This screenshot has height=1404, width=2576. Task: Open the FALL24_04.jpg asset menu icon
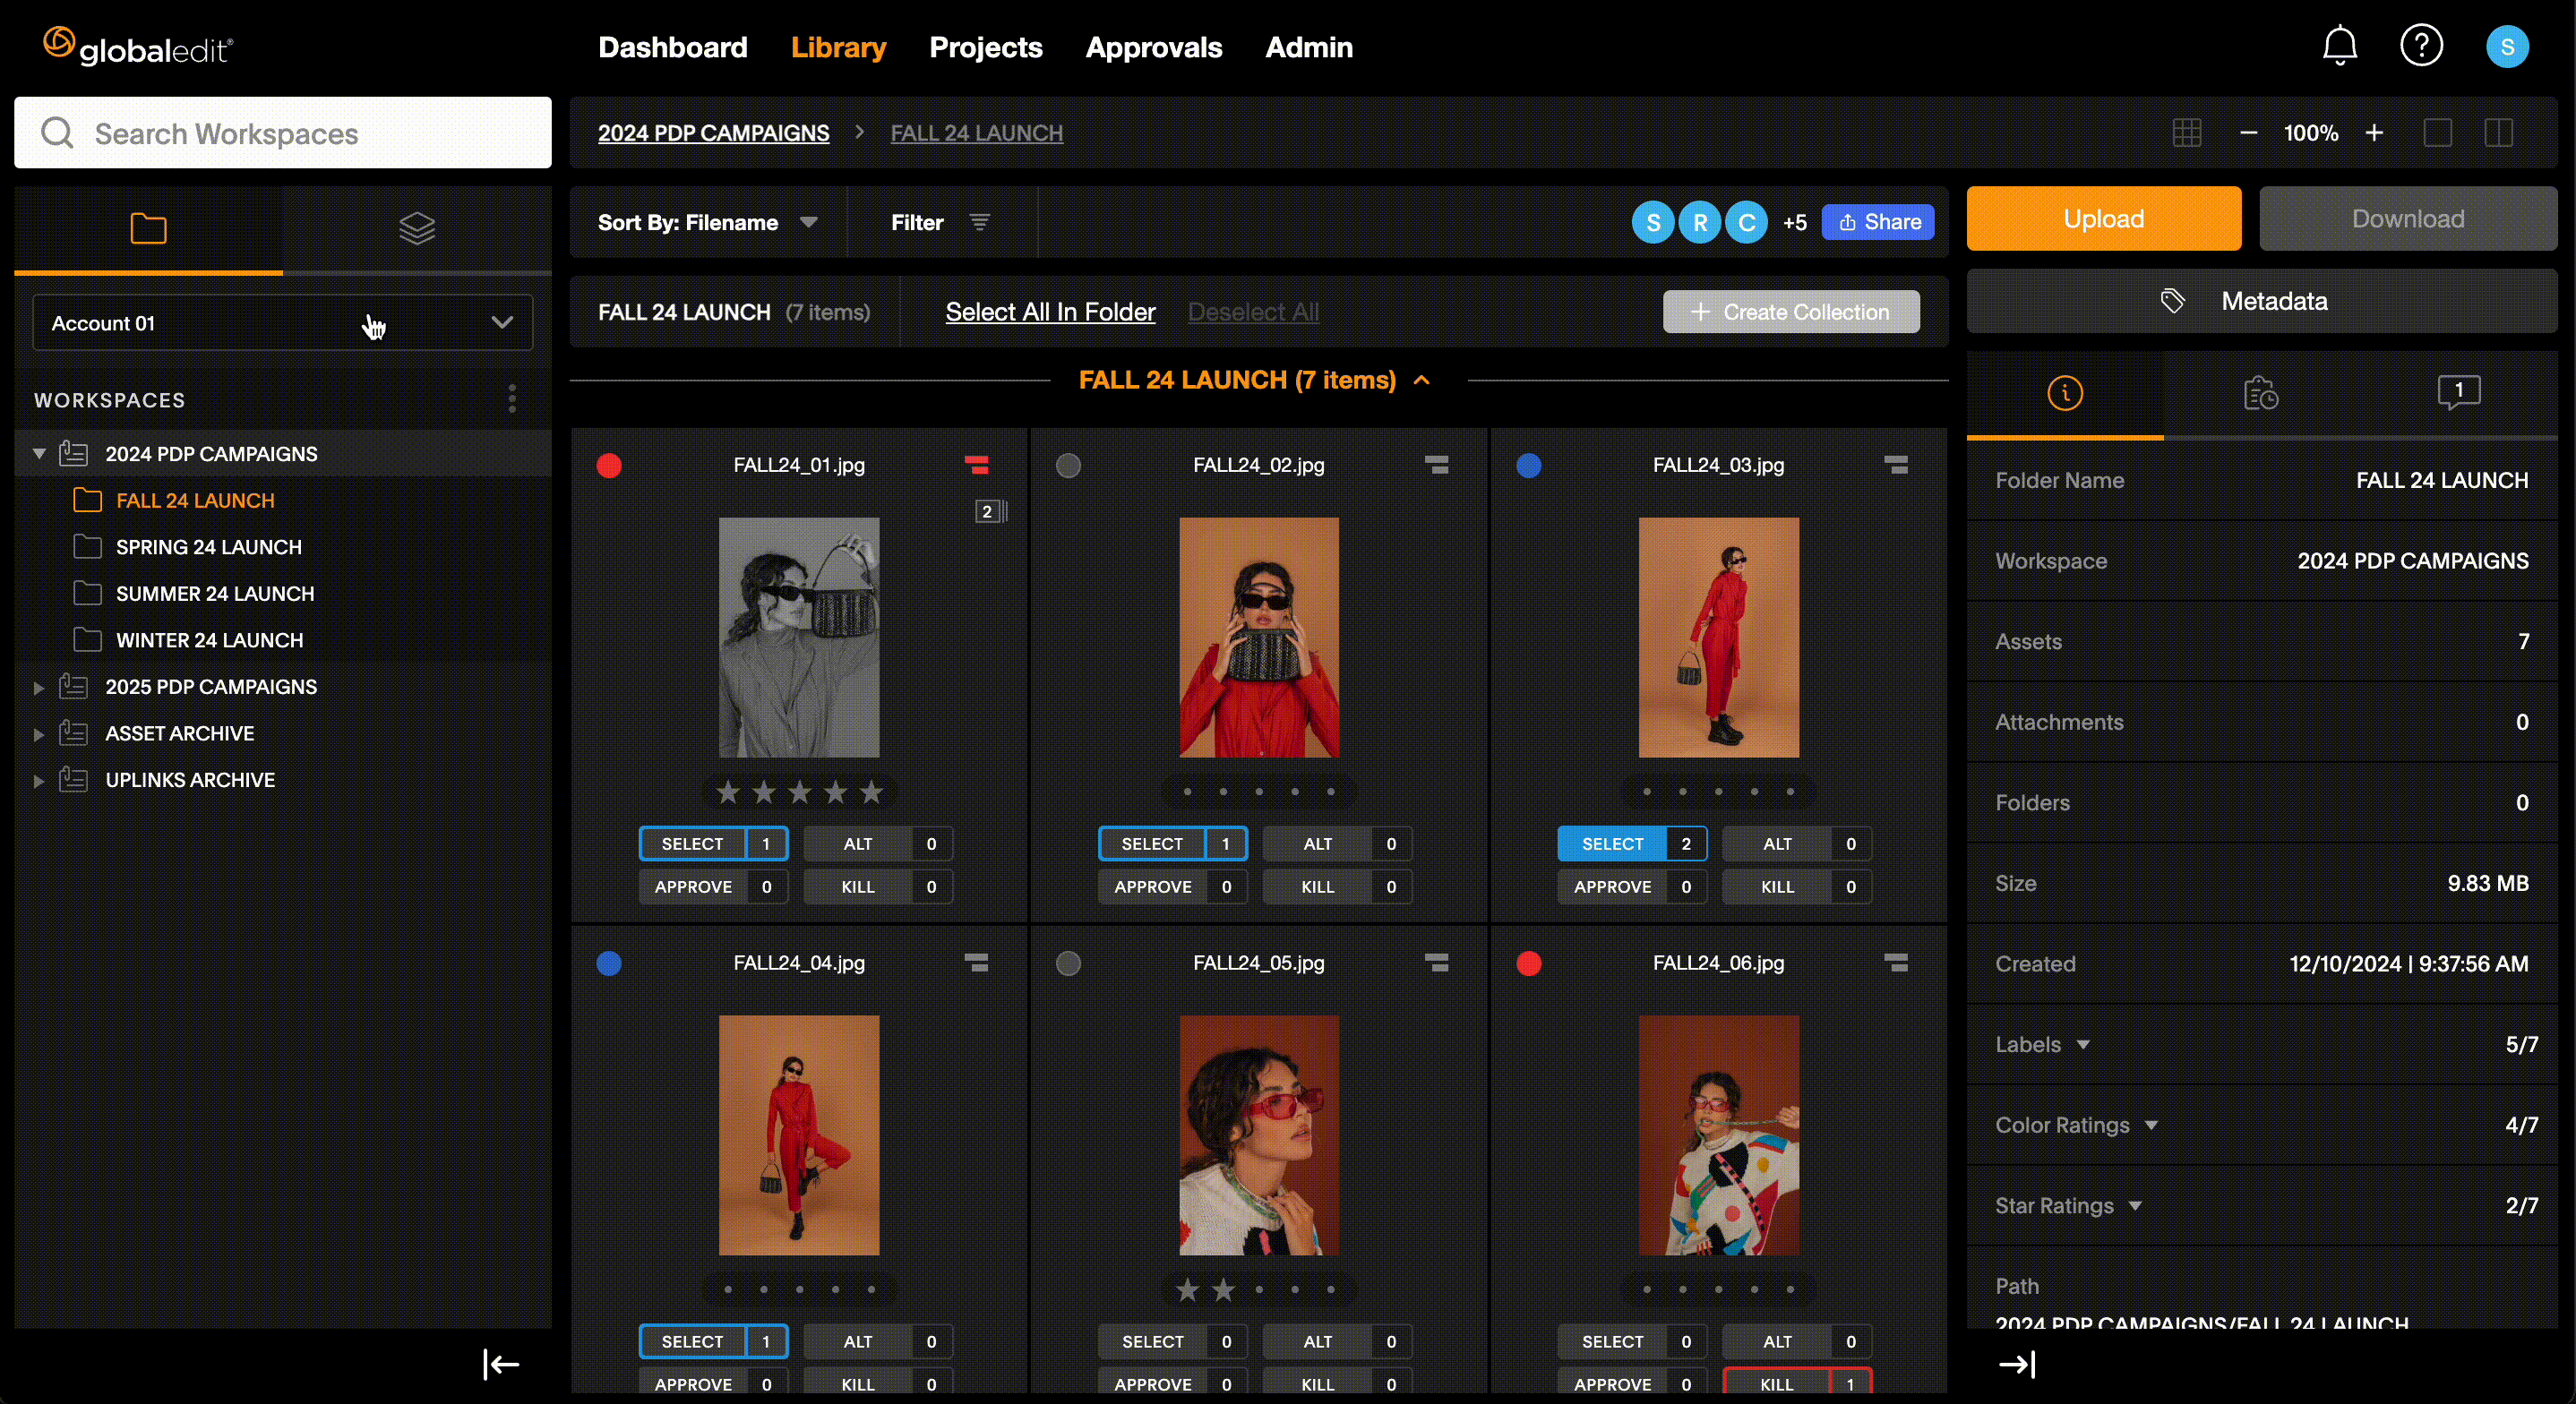(976, 962)
